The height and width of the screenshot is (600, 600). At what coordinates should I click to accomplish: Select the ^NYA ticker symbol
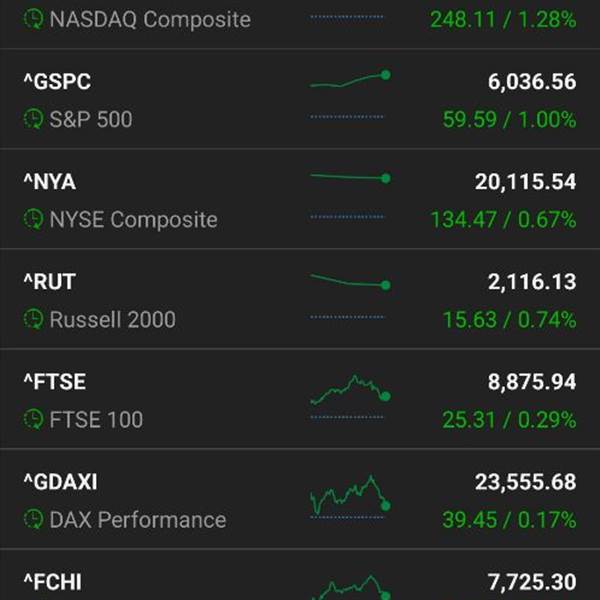(x=50, y=182)
